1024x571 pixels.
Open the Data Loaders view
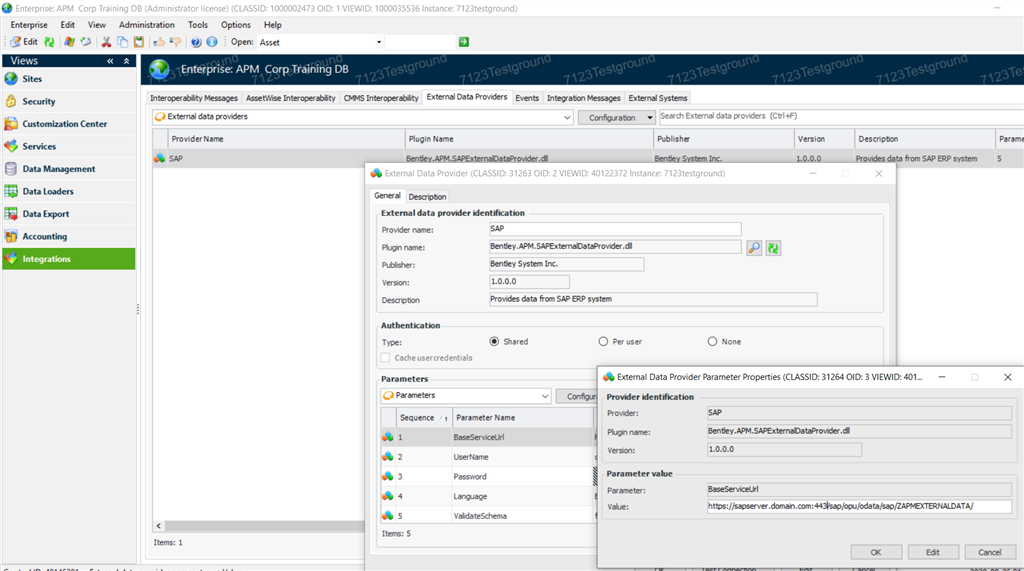69,191
